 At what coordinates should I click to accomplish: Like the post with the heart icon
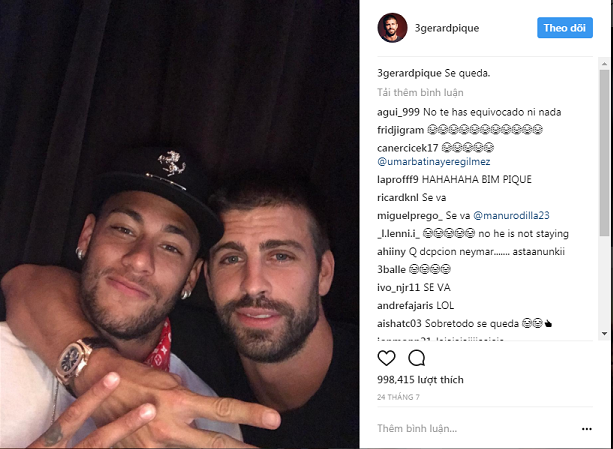(386, 358)
